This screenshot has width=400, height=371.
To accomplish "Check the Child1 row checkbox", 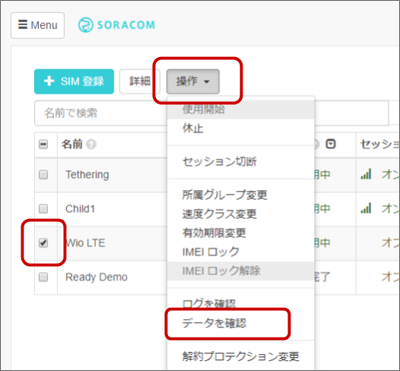I will point(43,209).
